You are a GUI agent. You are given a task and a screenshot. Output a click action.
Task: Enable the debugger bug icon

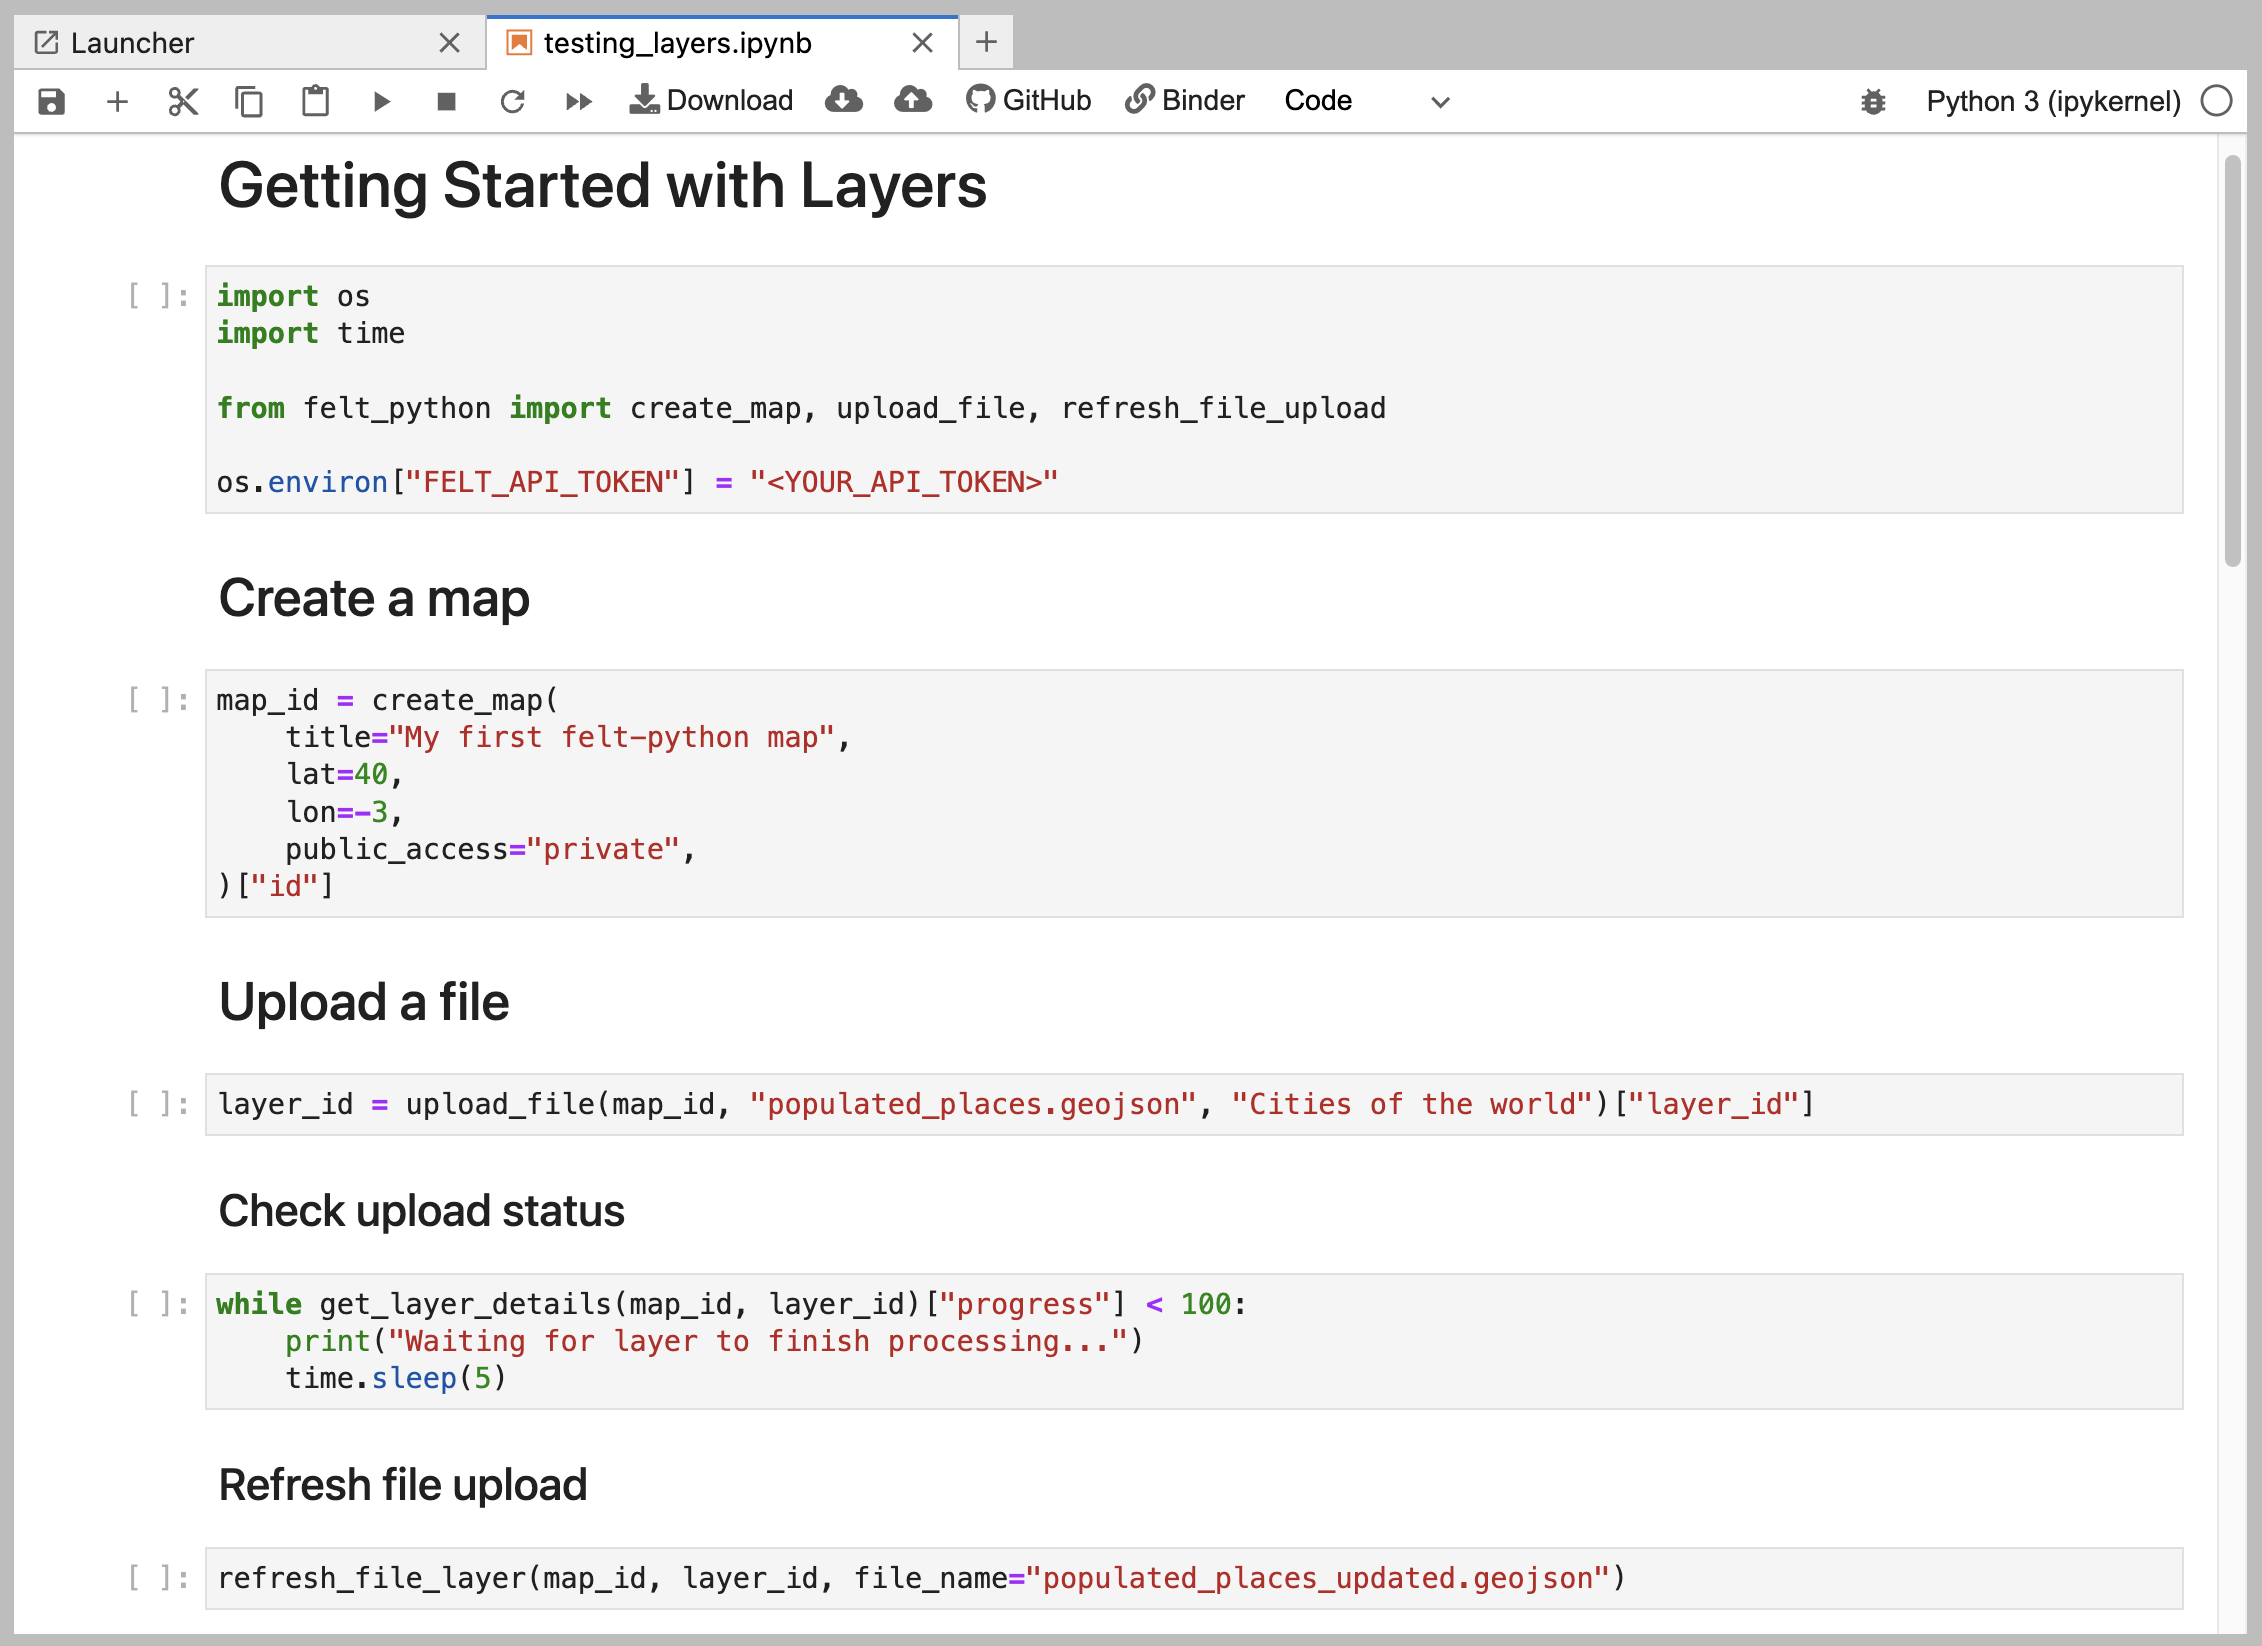pyautogui.click(x=1873, y=101)
